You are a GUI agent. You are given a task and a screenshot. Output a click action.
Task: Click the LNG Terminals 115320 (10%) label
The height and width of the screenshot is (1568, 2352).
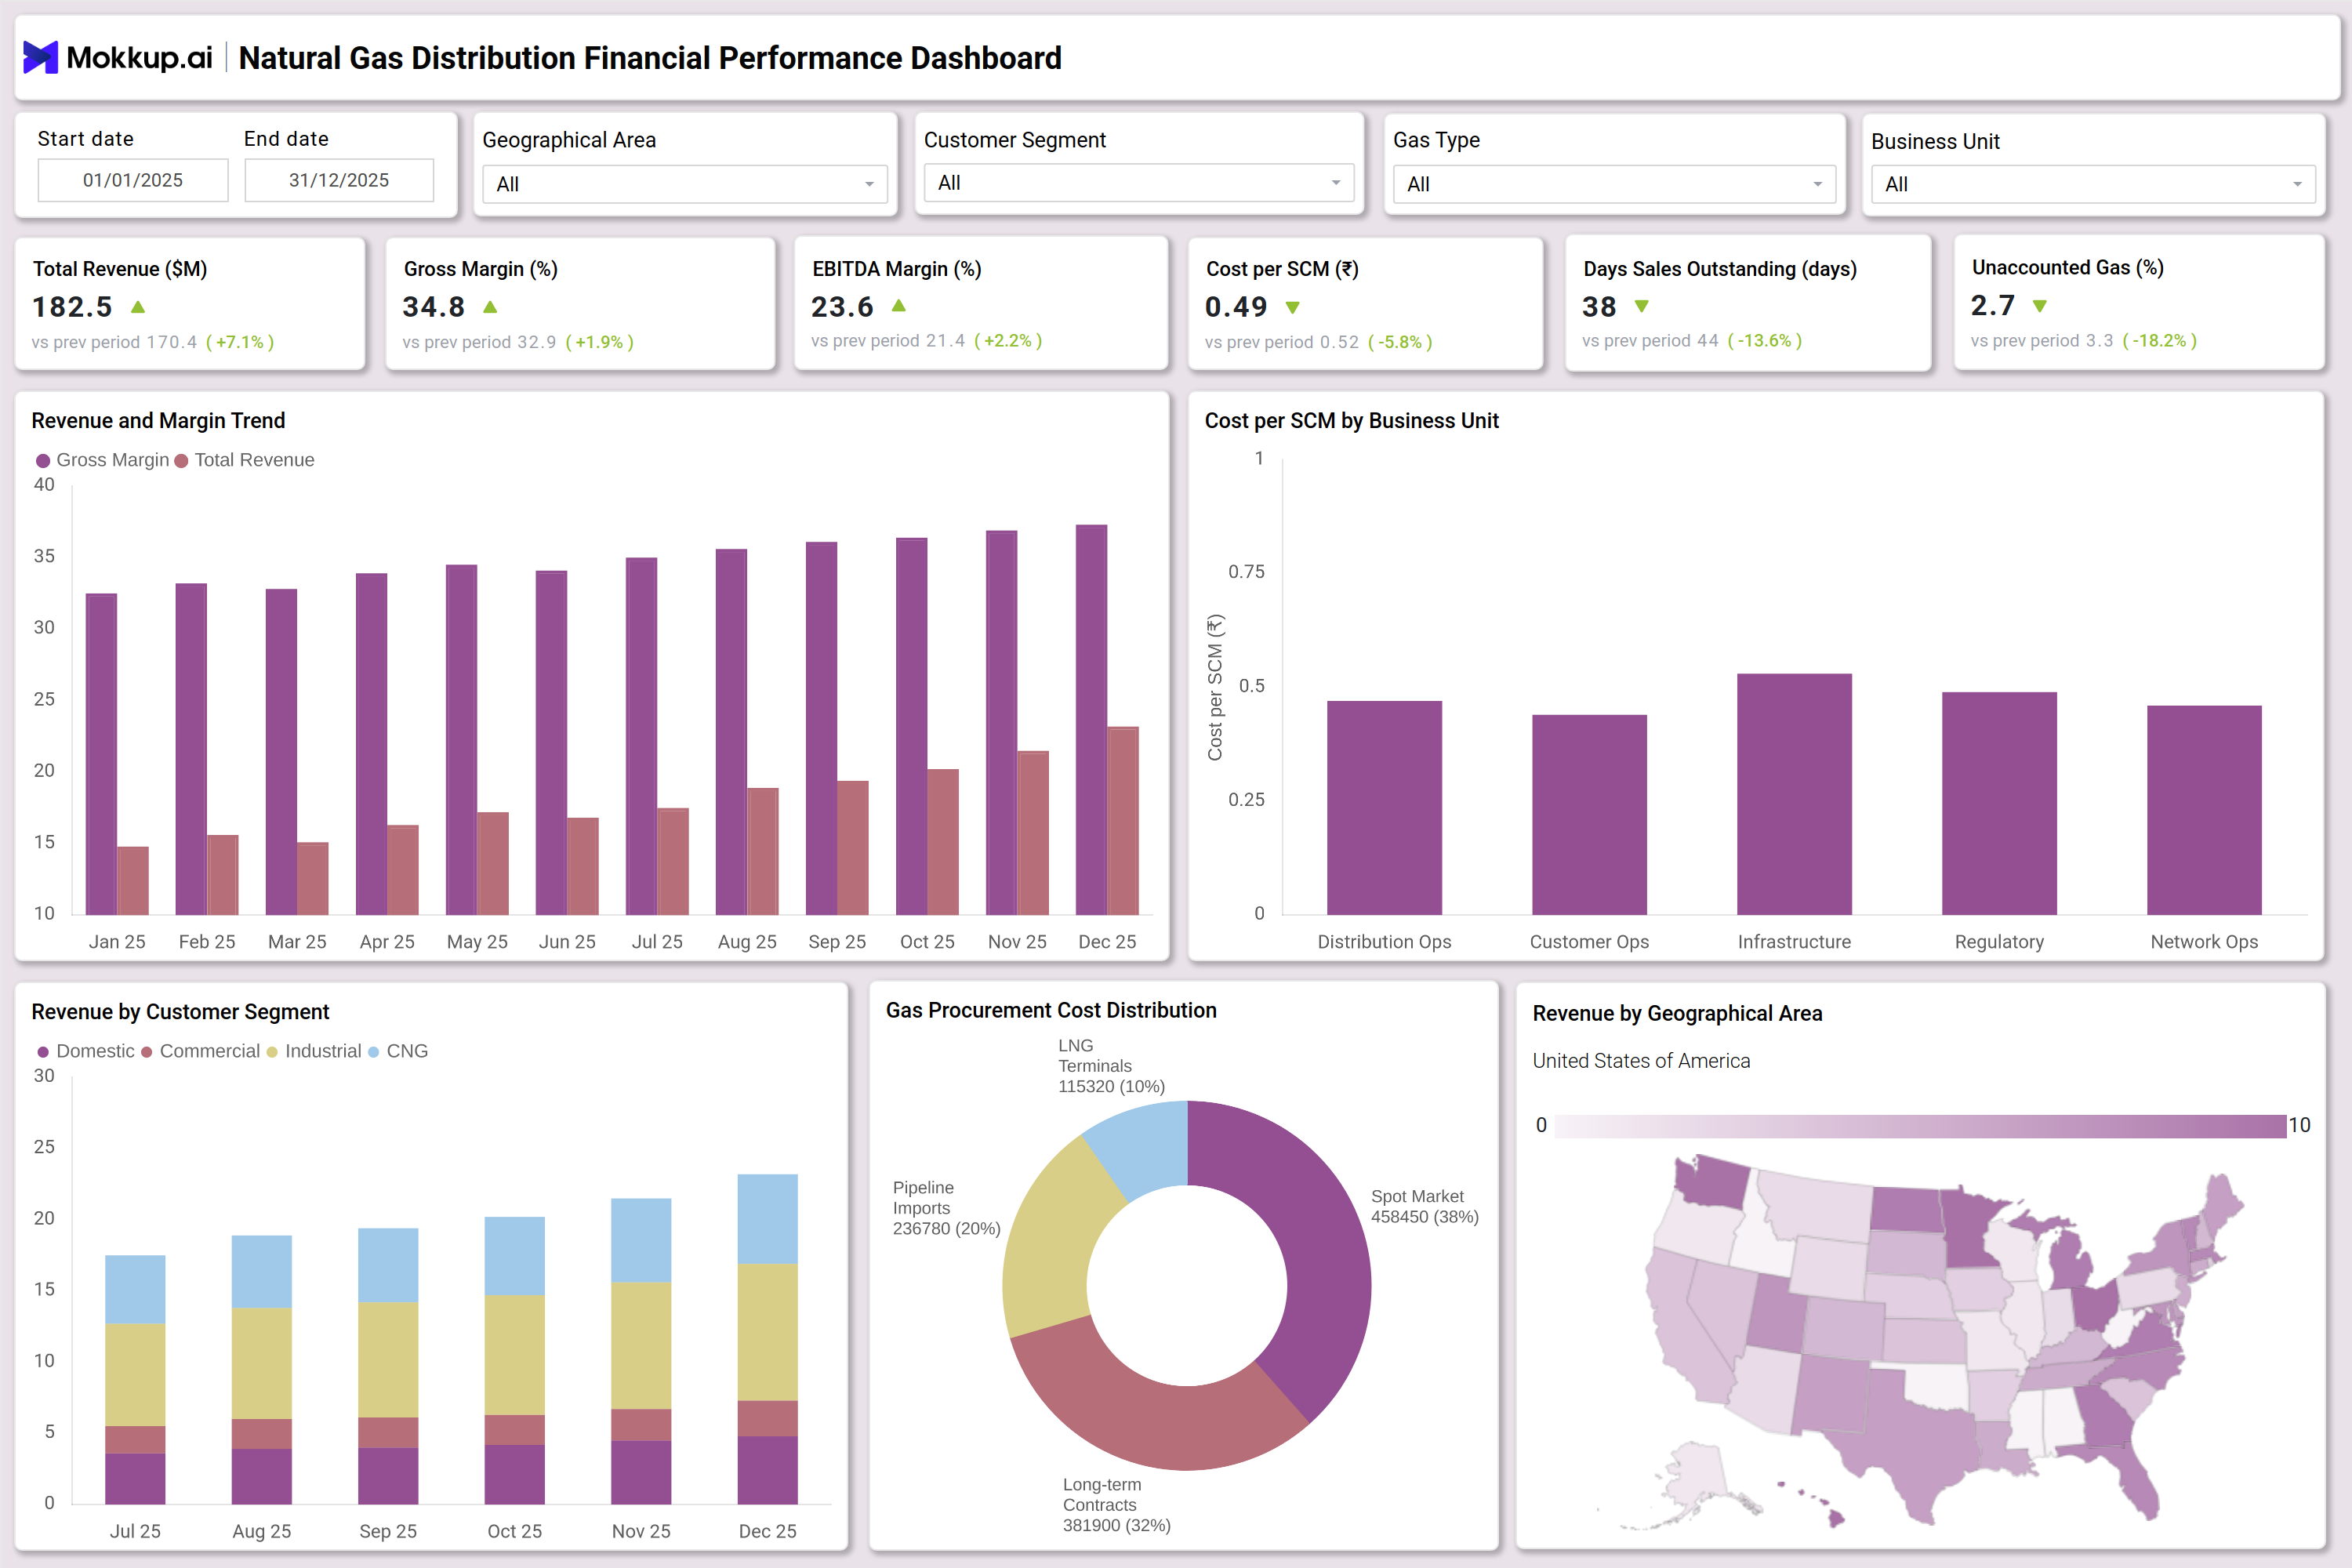click(1111, 1066)
